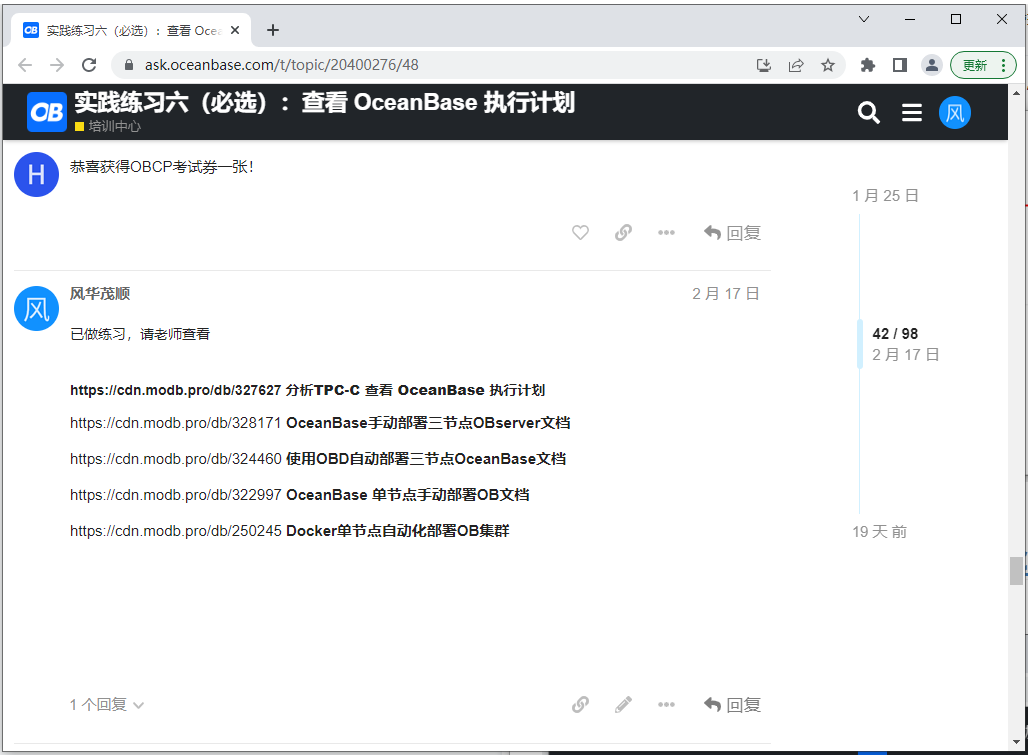Open the hamburger menu icon

pyautogui.click(x=911, y=113)
